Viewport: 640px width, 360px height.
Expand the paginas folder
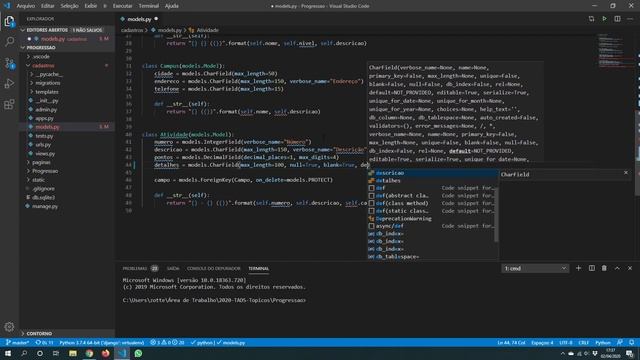(x=41, y=162)
